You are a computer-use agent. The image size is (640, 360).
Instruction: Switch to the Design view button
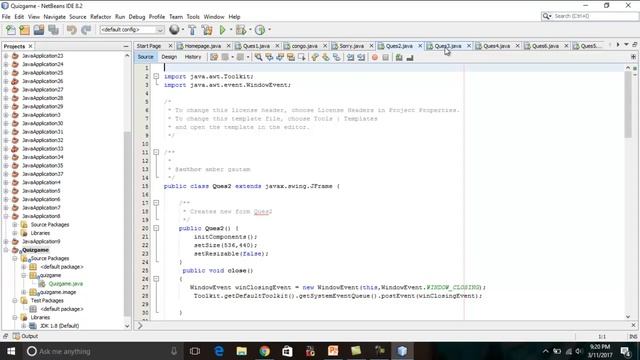point(169,57)
